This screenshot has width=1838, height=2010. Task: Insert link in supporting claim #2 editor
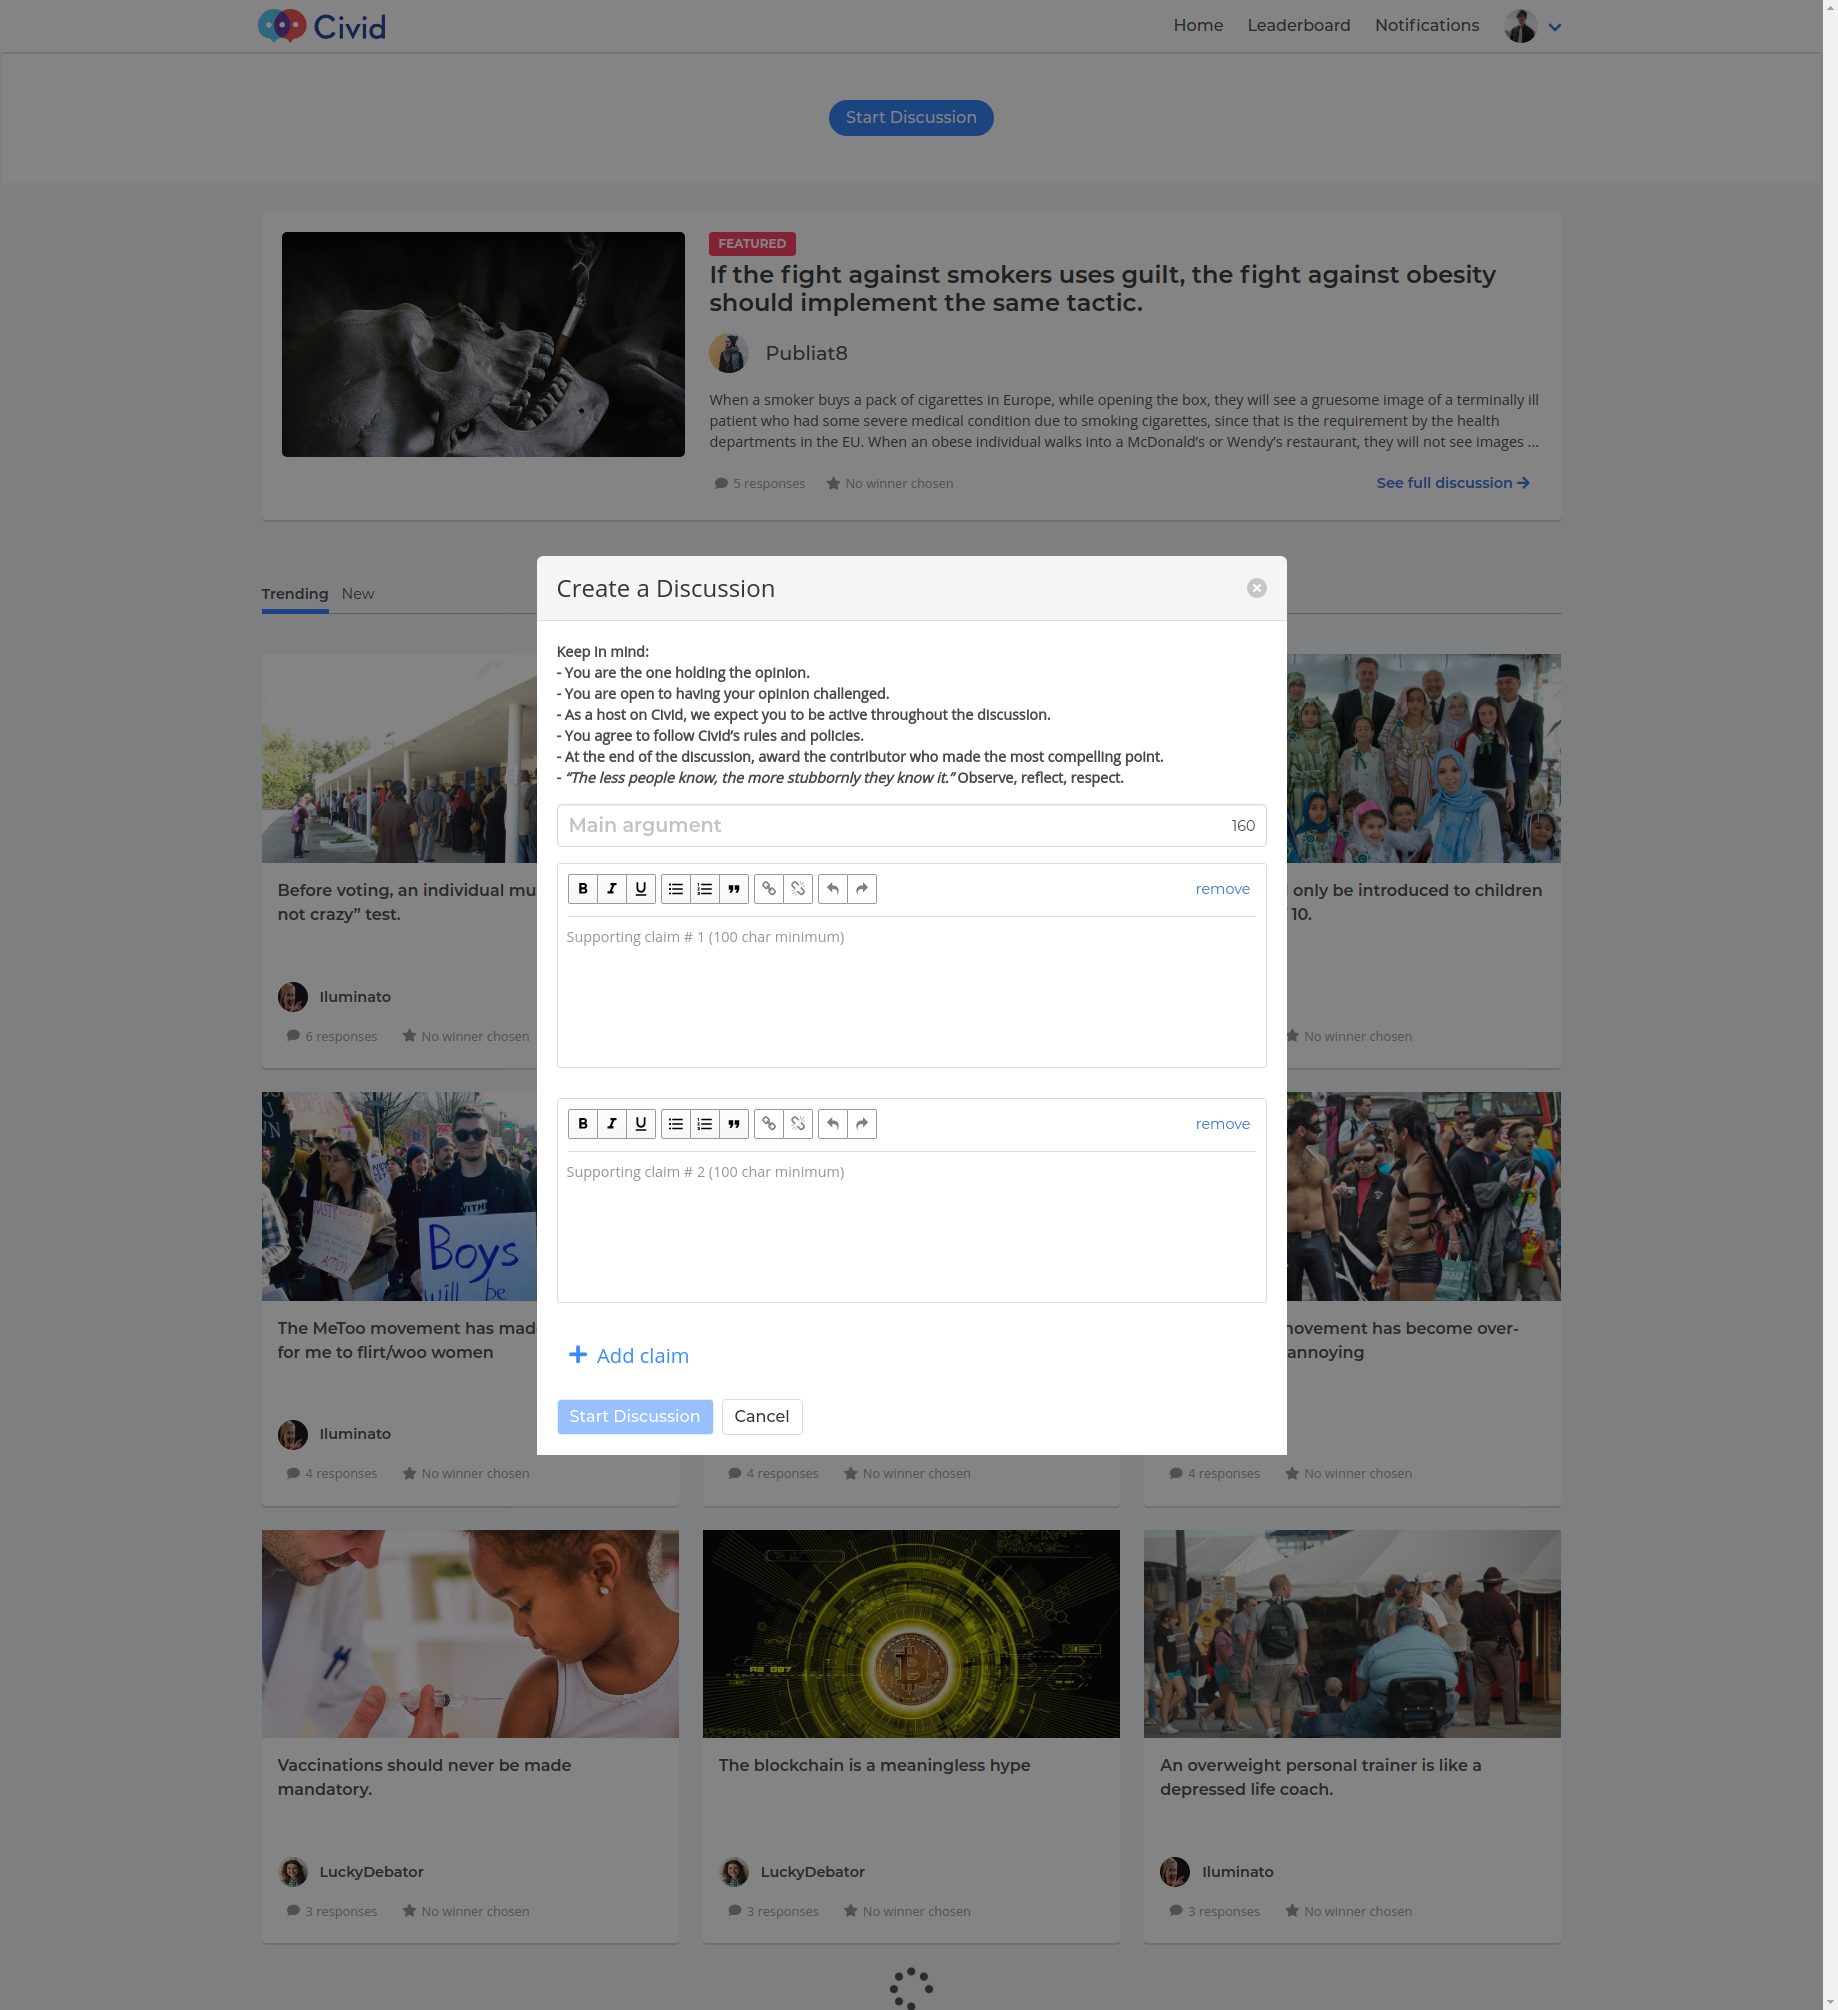click(769, 1124)
